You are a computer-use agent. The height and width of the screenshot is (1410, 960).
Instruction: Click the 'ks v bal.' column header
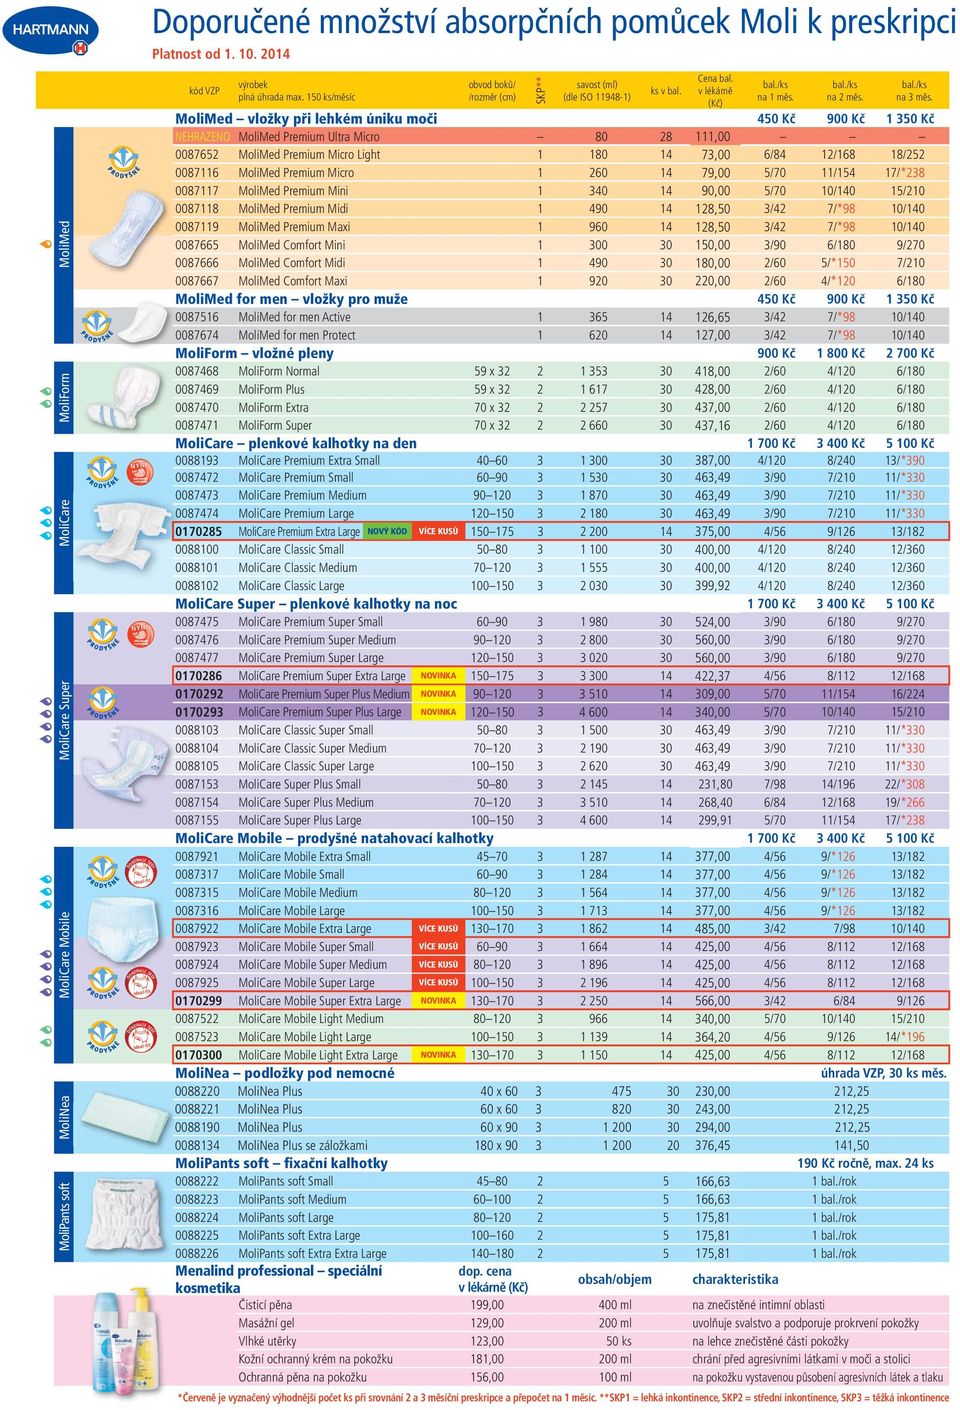(x=666, y=91)
